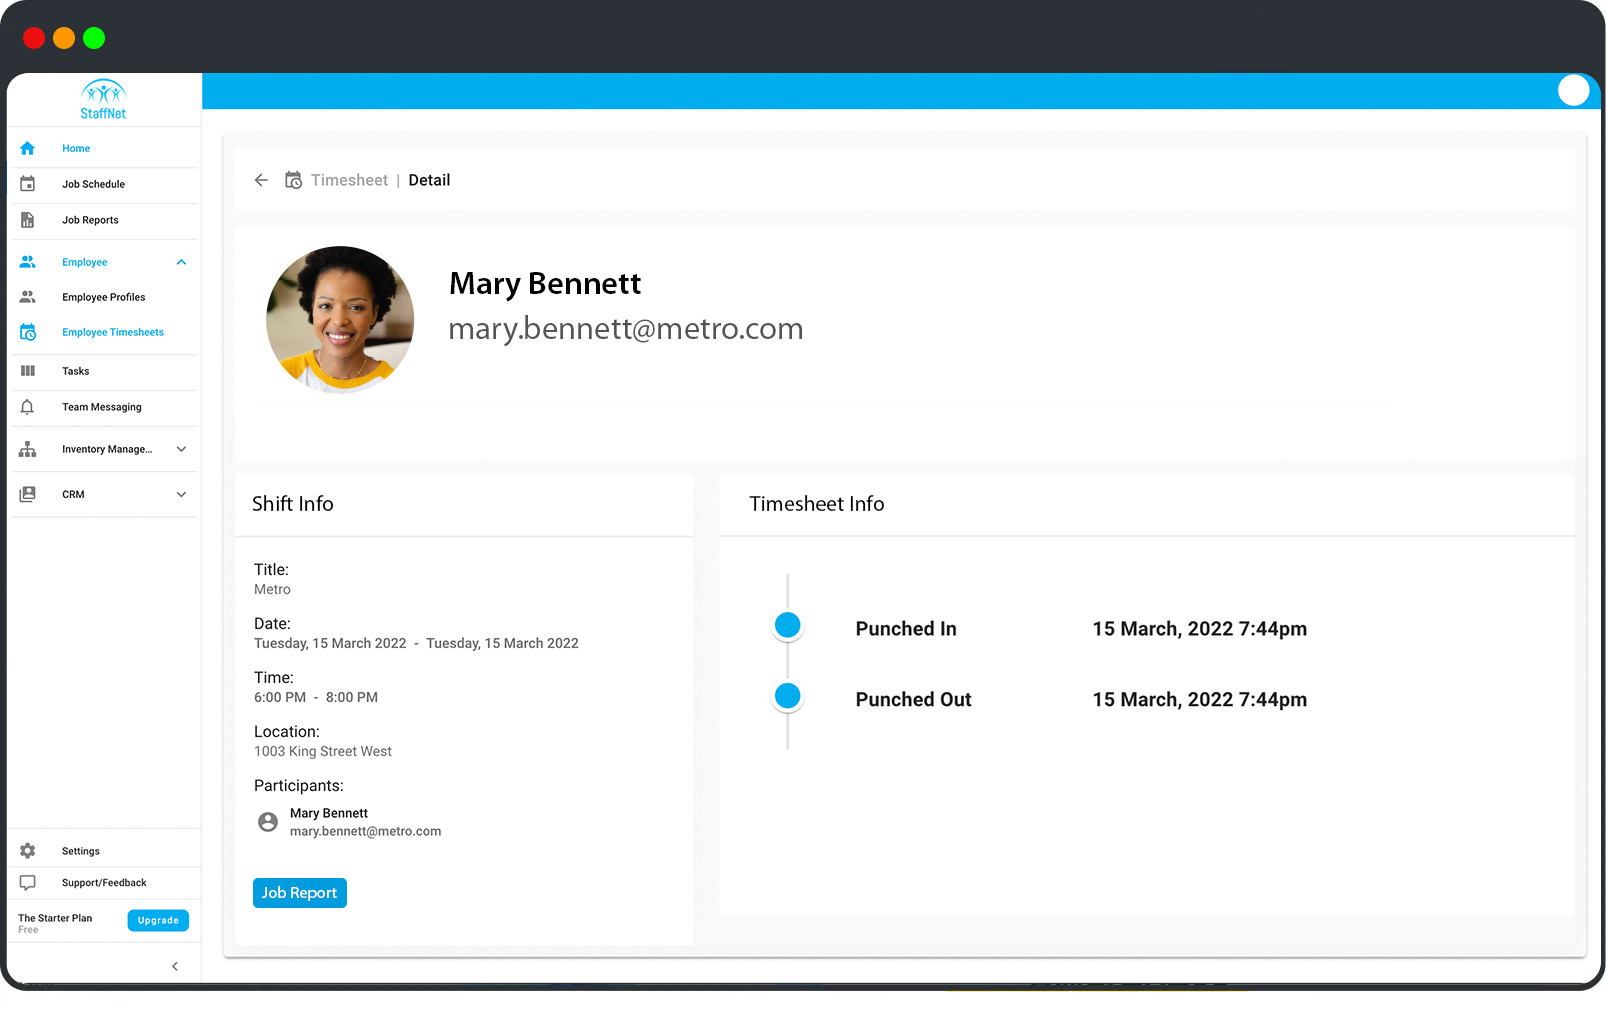Click the participant email address
Screen dimensions: 1606x1010
[366, 831]
